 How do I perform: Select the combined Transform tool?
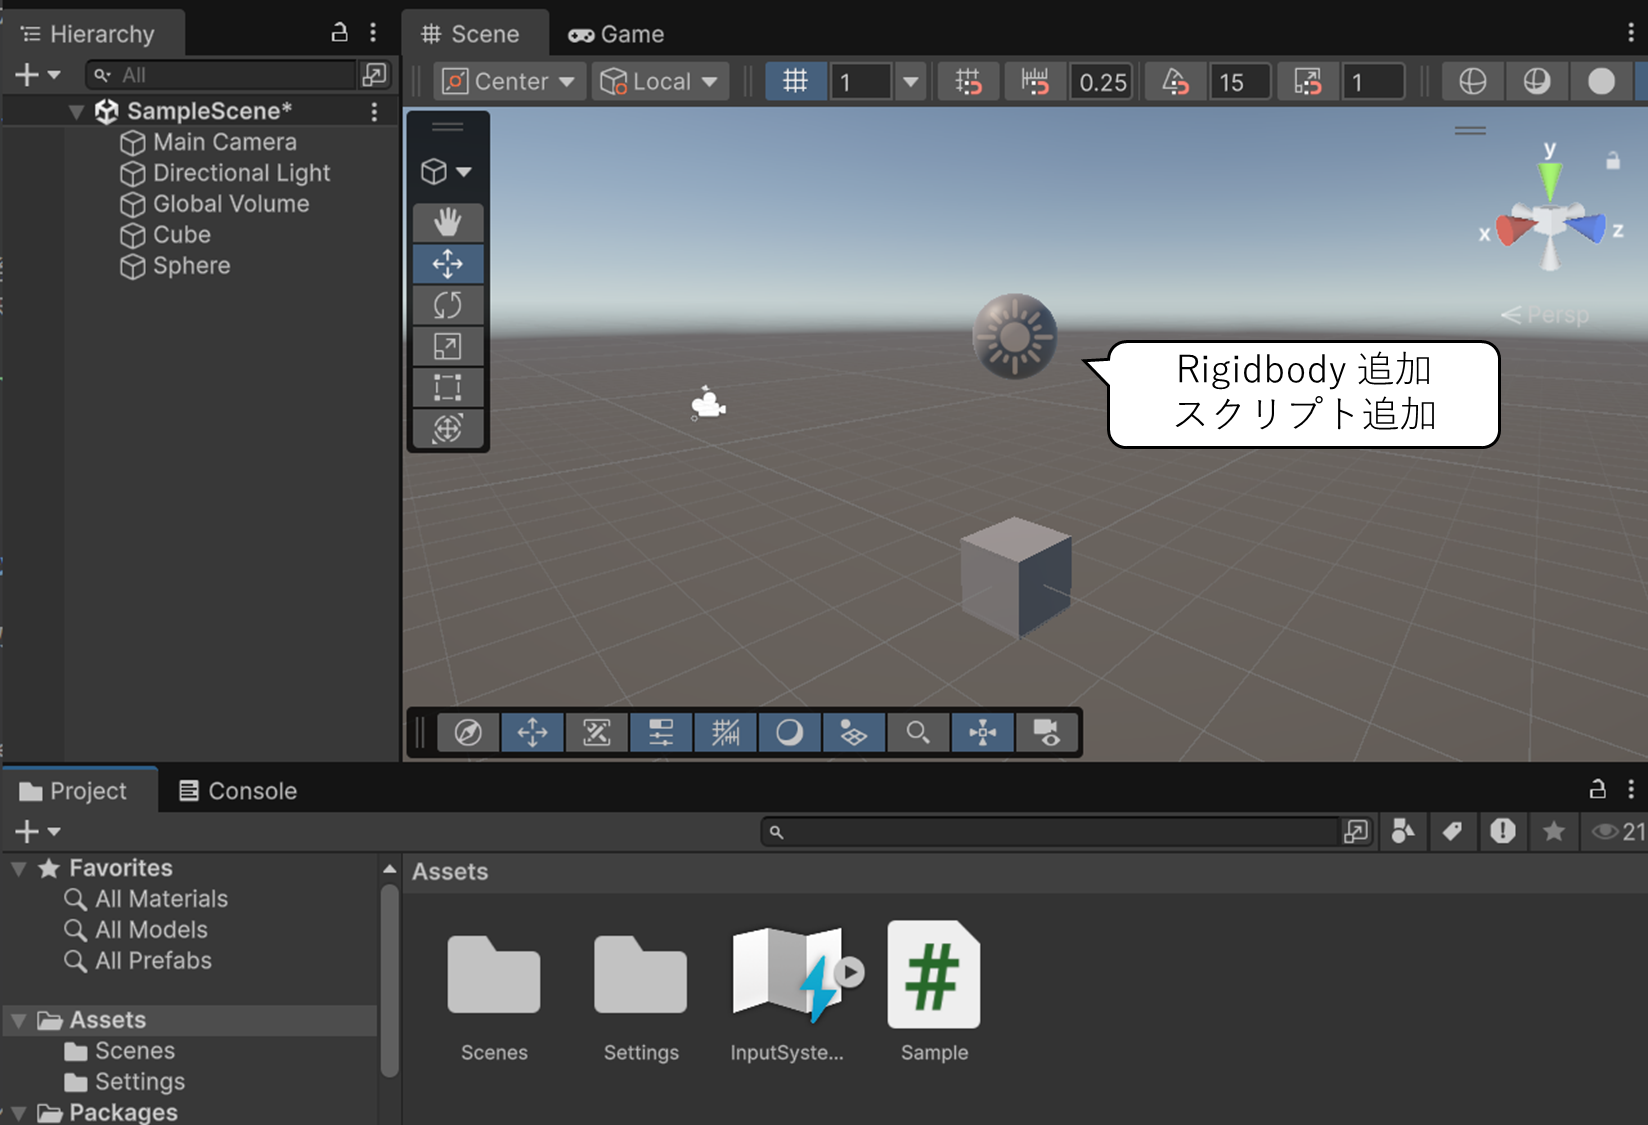click(x=447, y=428)
